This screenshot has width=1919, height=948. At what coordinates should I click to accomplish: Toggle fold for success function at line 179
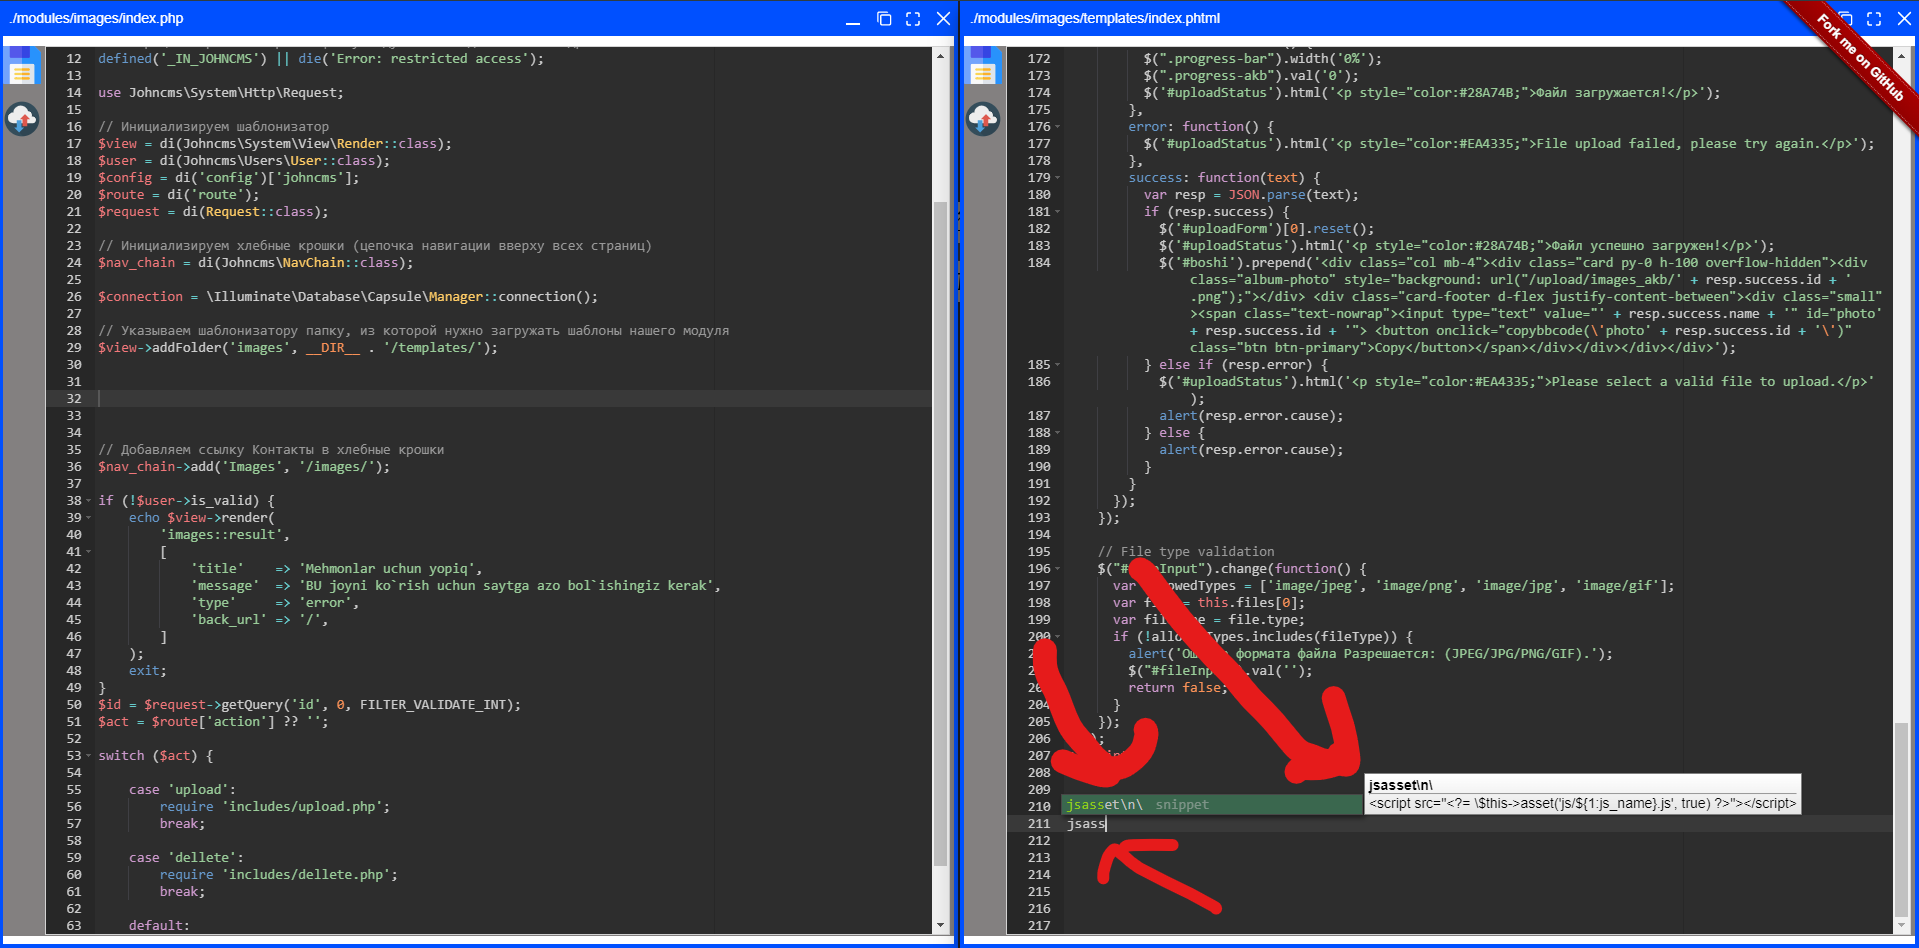point(1058,178)
